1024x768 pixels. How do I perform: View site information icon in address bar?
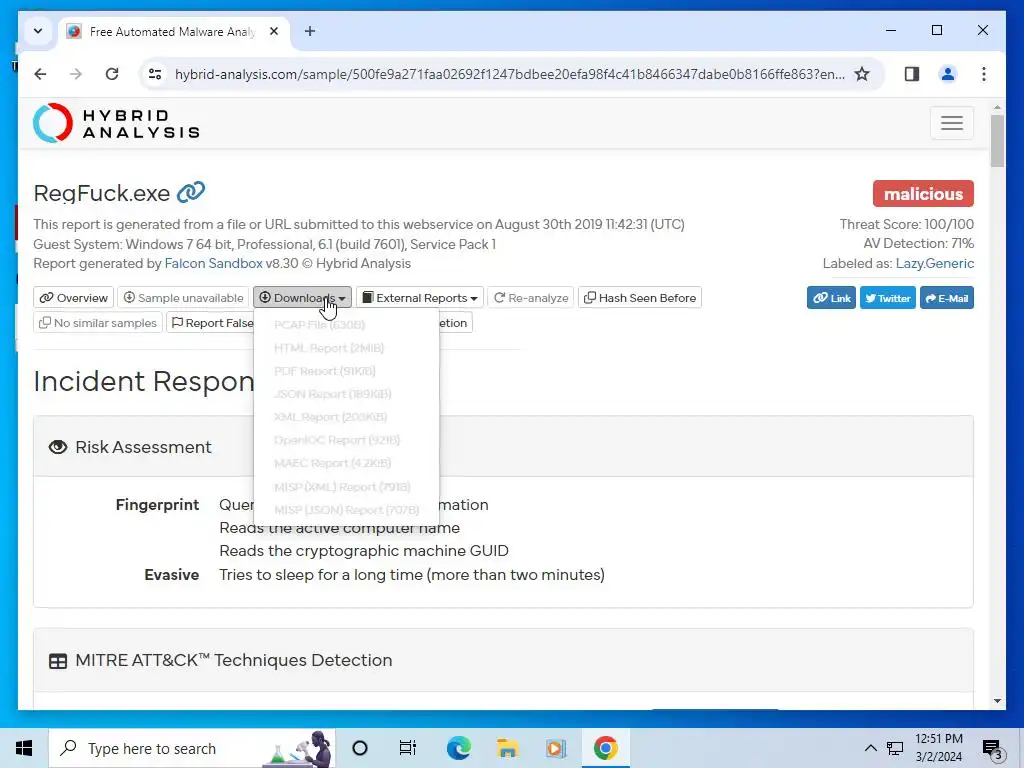[x=155, y=74]
